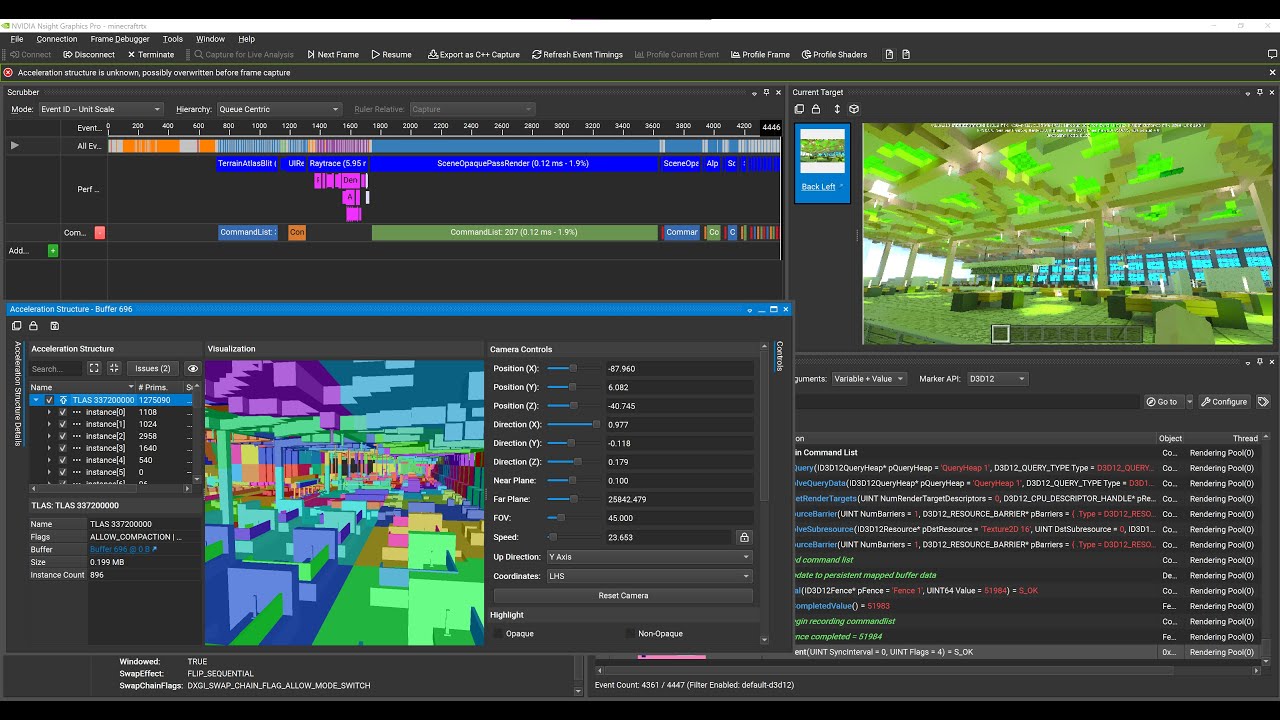
Task: Toggle the eye visibility icon beside Issues
Action: (193, 368)
